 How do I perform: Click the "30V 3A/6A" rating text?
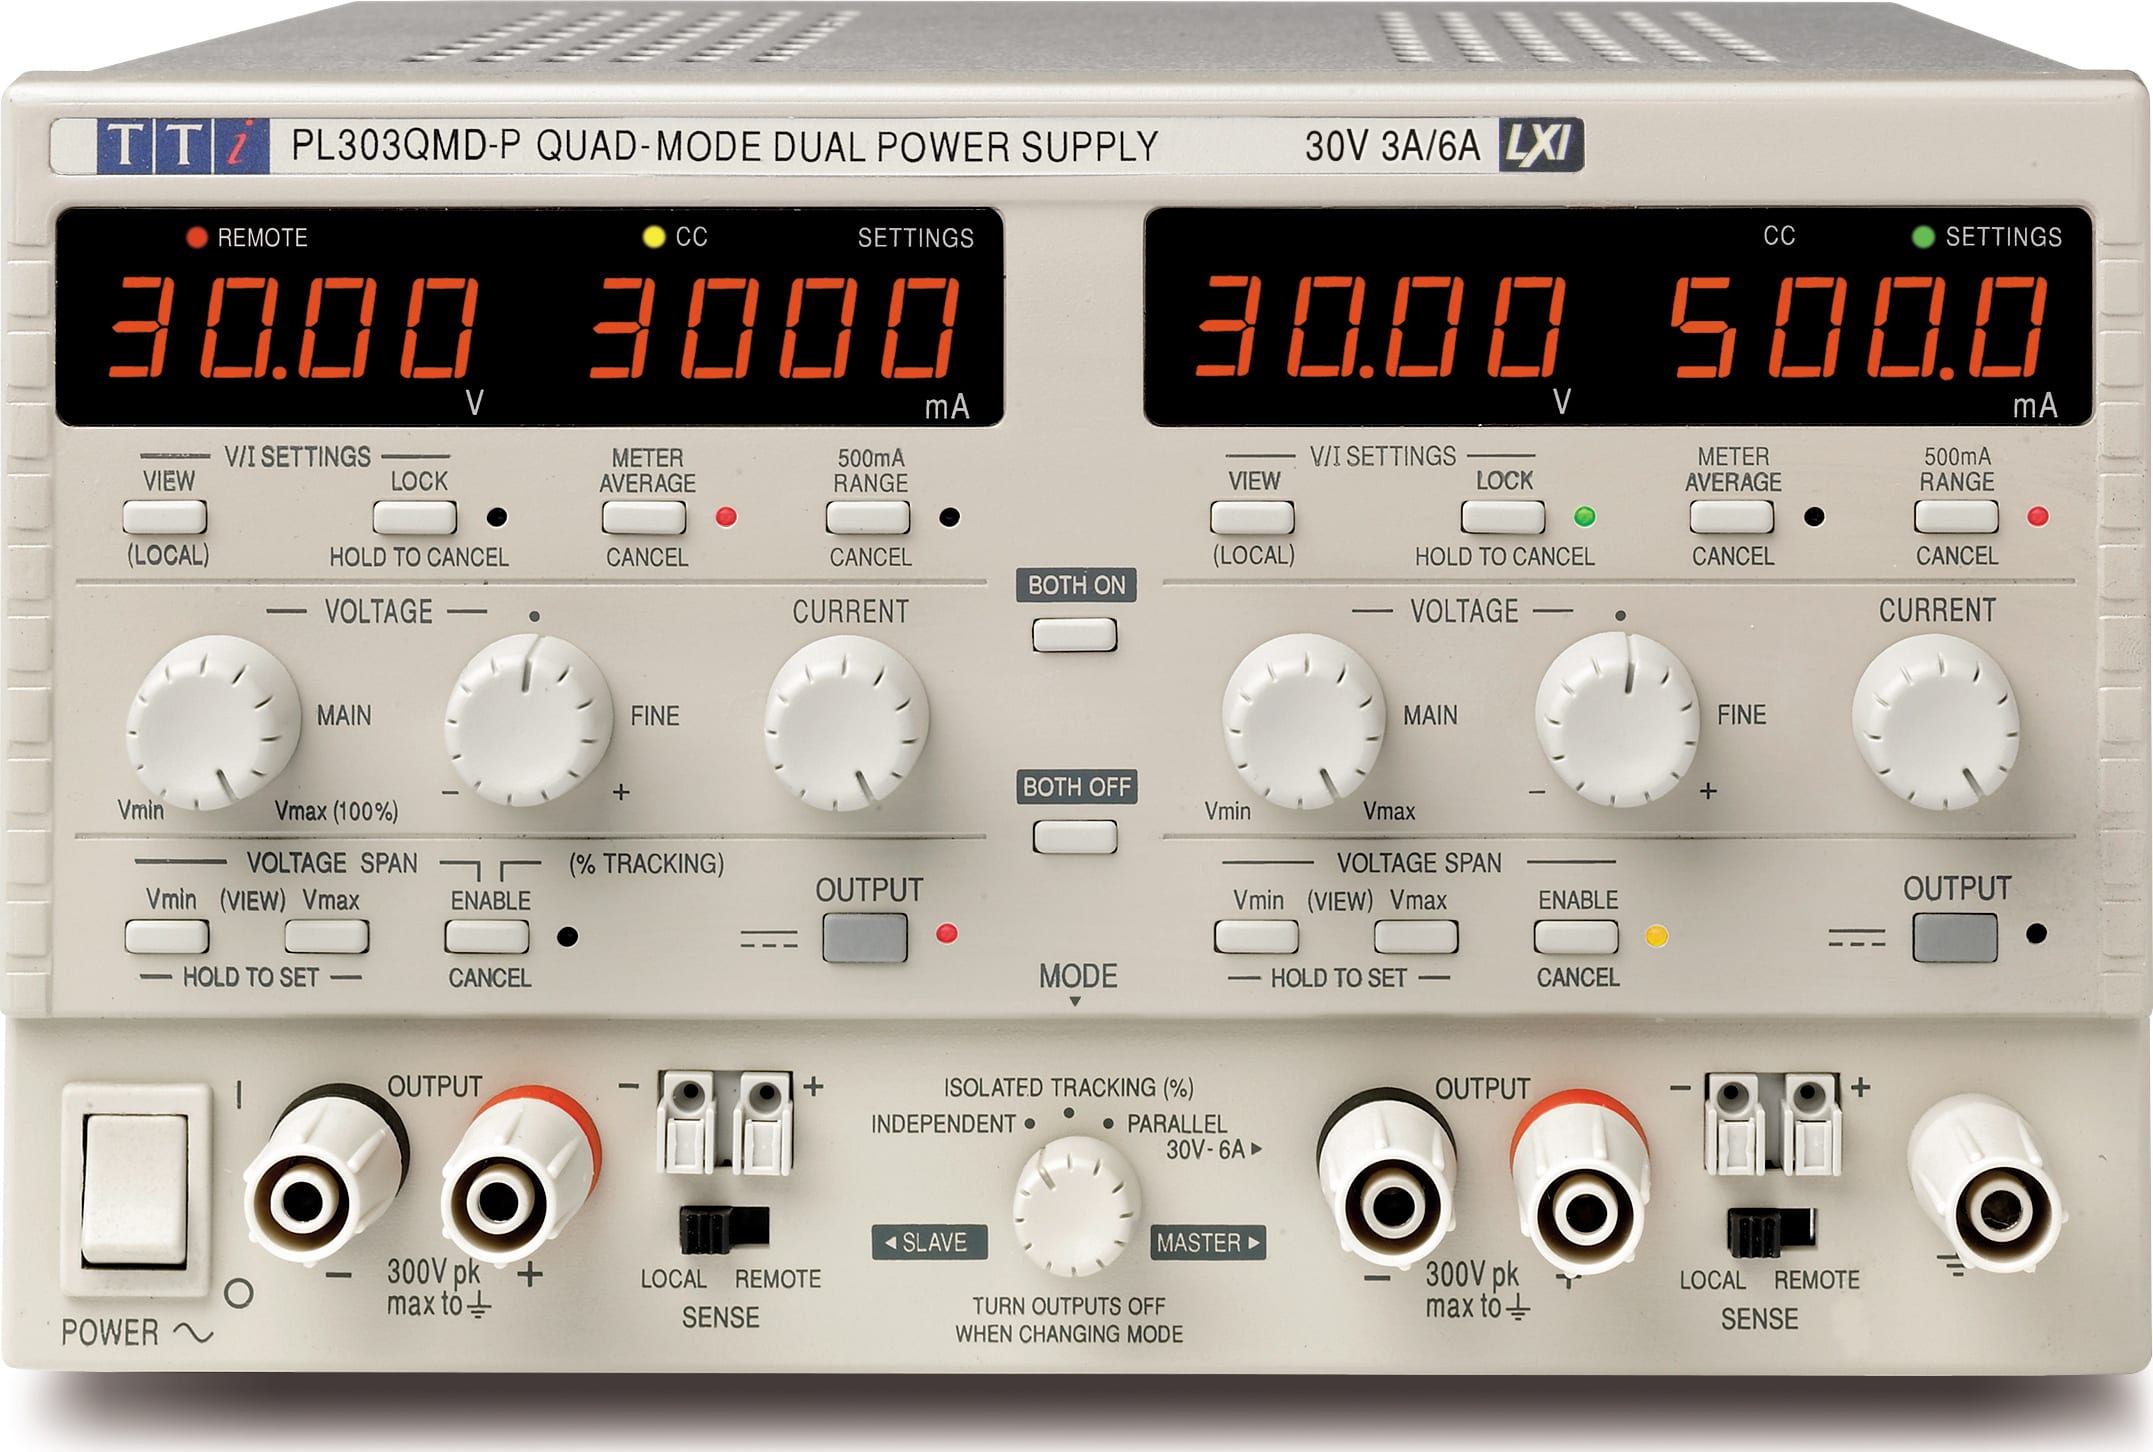[1392, 146]
